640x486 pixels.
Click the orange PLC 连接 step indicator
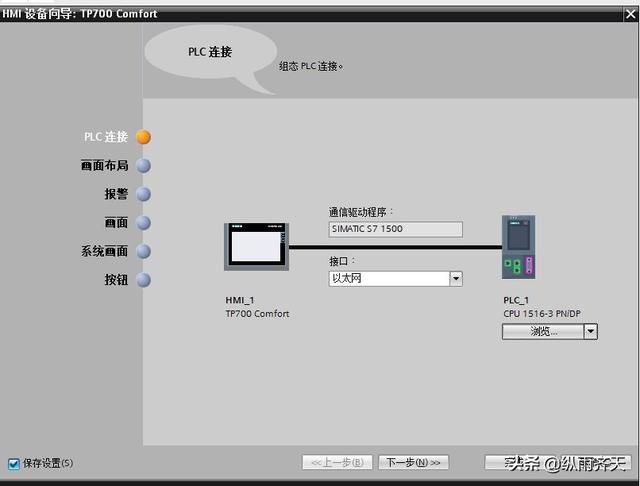pos(143,137)
